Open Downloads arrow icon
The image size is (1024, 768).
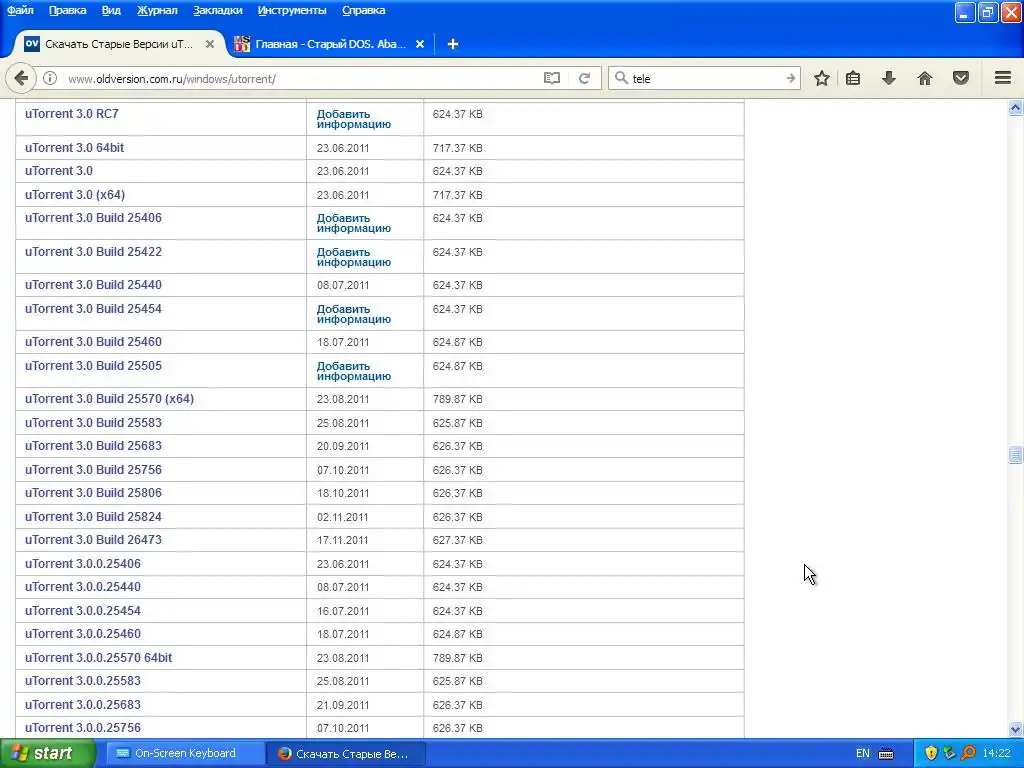889,78
